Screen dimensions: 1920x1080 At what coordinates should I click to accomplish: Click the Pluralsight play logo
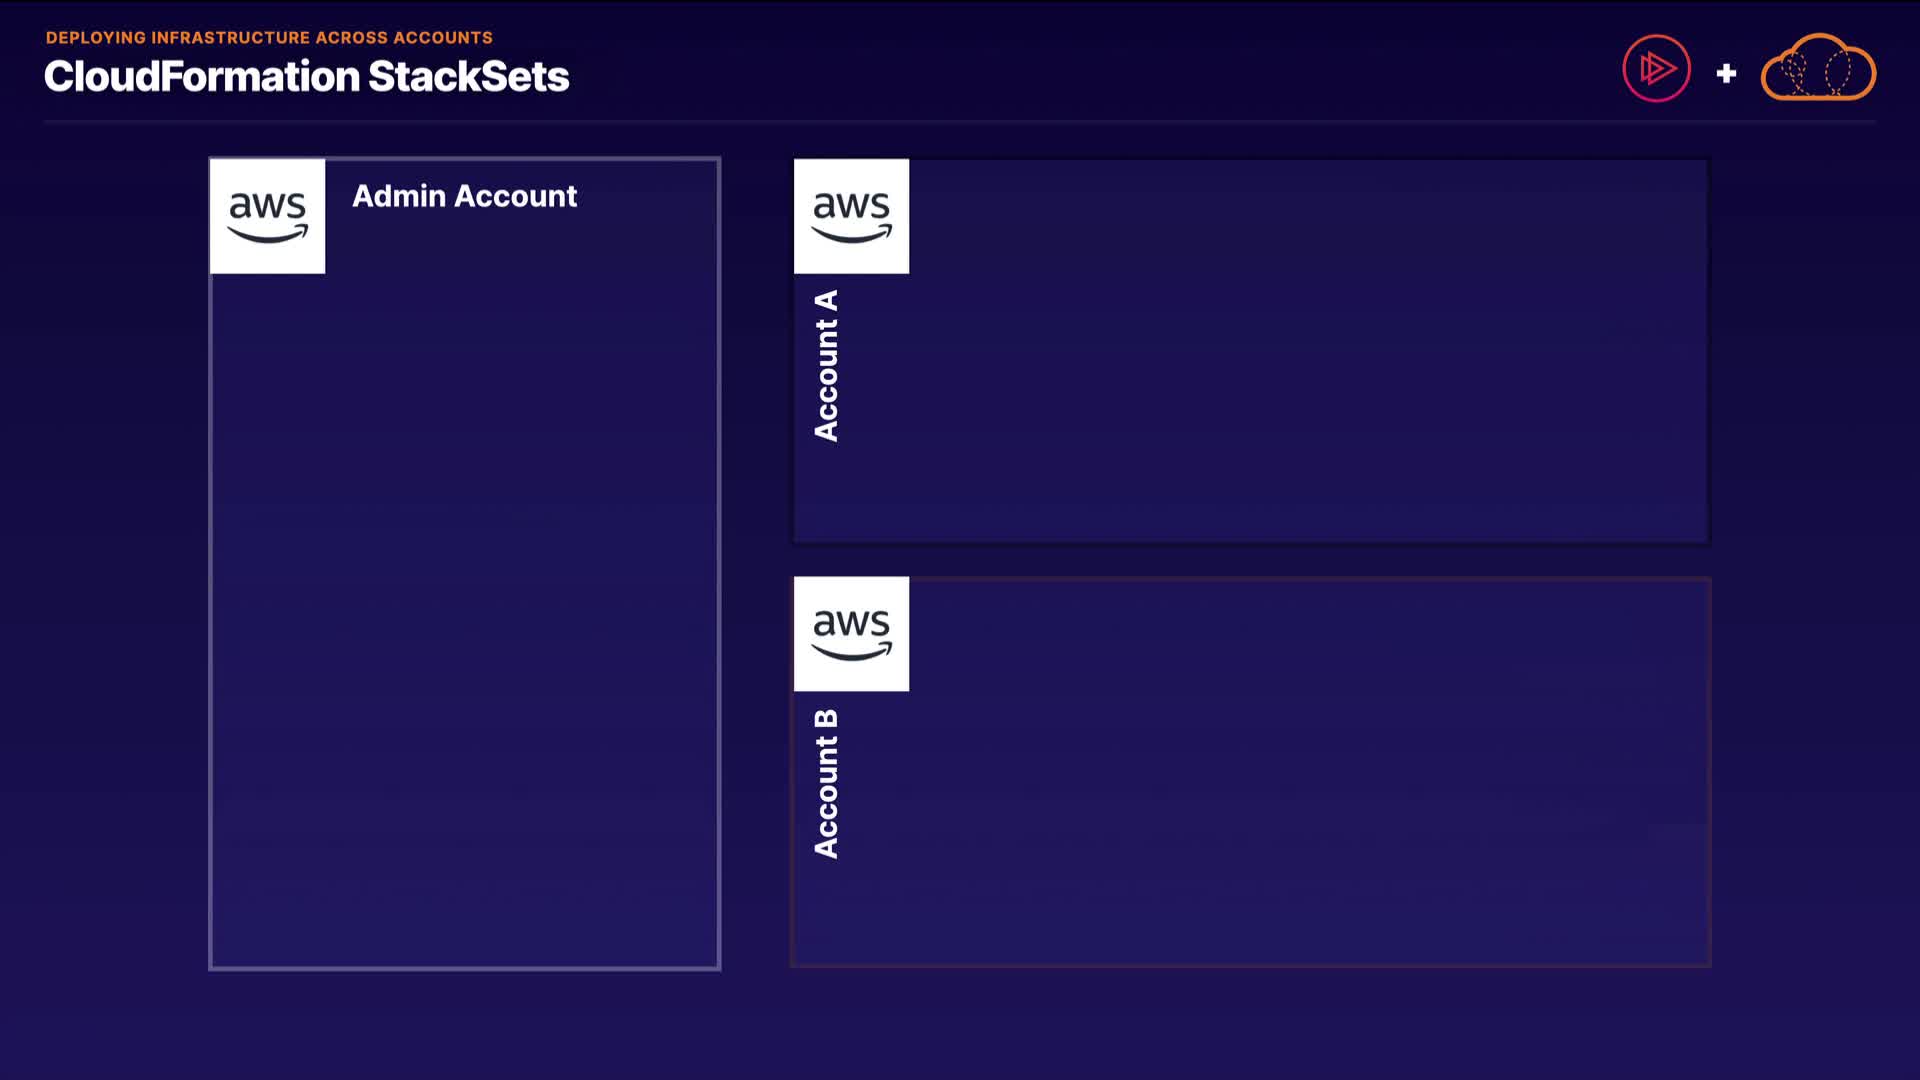coord(1656,69)
